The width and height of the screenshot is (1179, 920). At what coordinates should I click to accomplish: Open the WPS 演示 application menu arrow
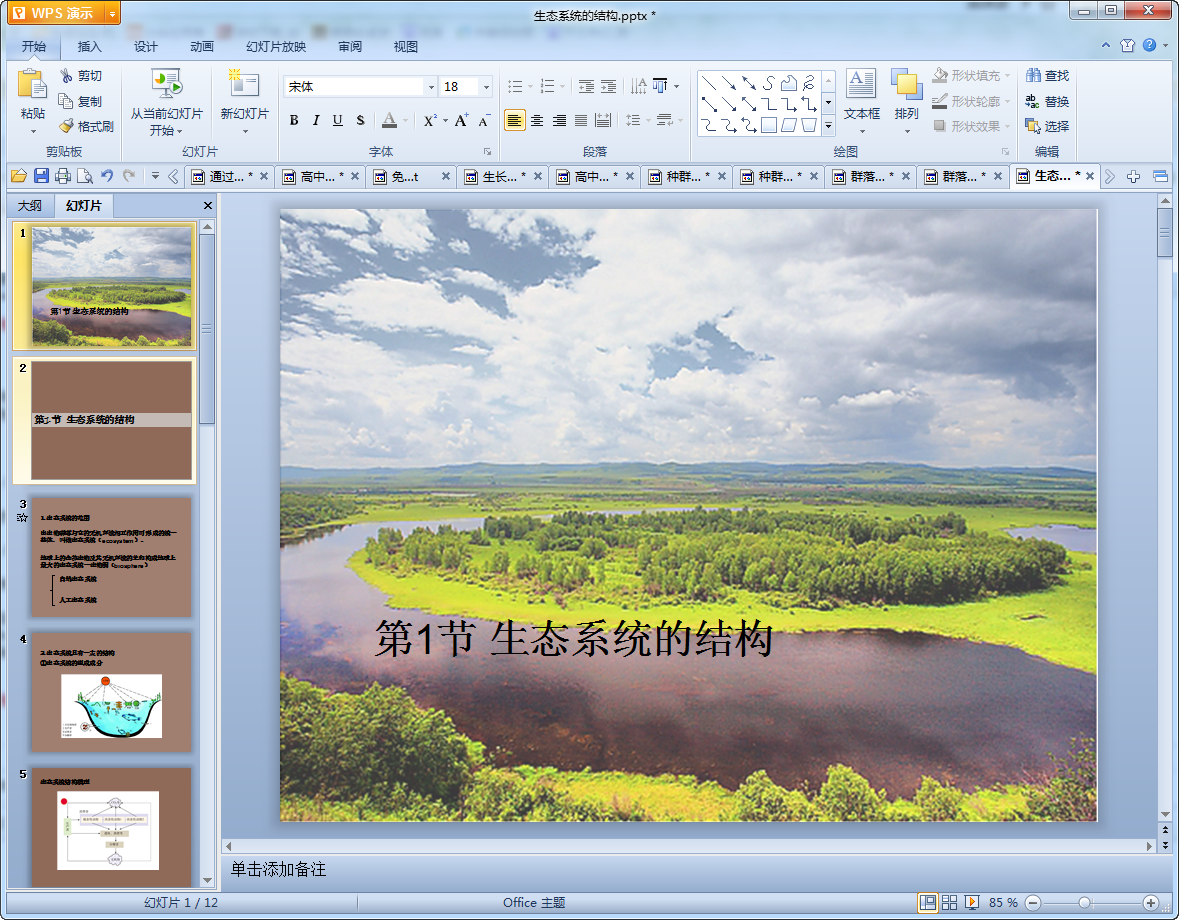(112, 13)
